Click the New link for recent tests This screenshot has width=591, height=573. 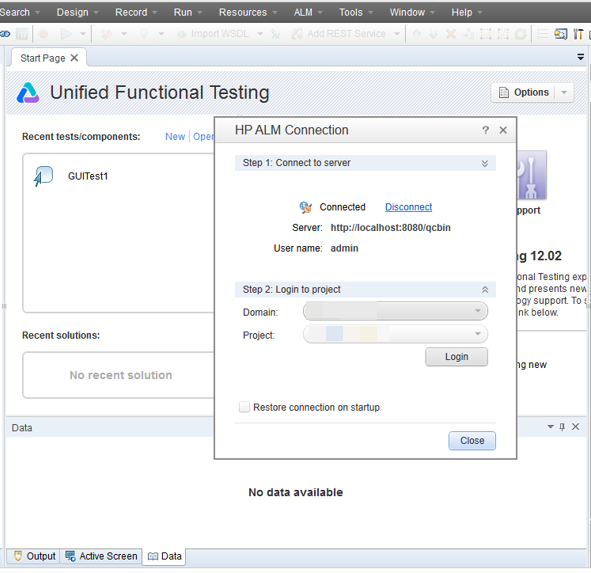pyautogui.click(x=175, y=136)
